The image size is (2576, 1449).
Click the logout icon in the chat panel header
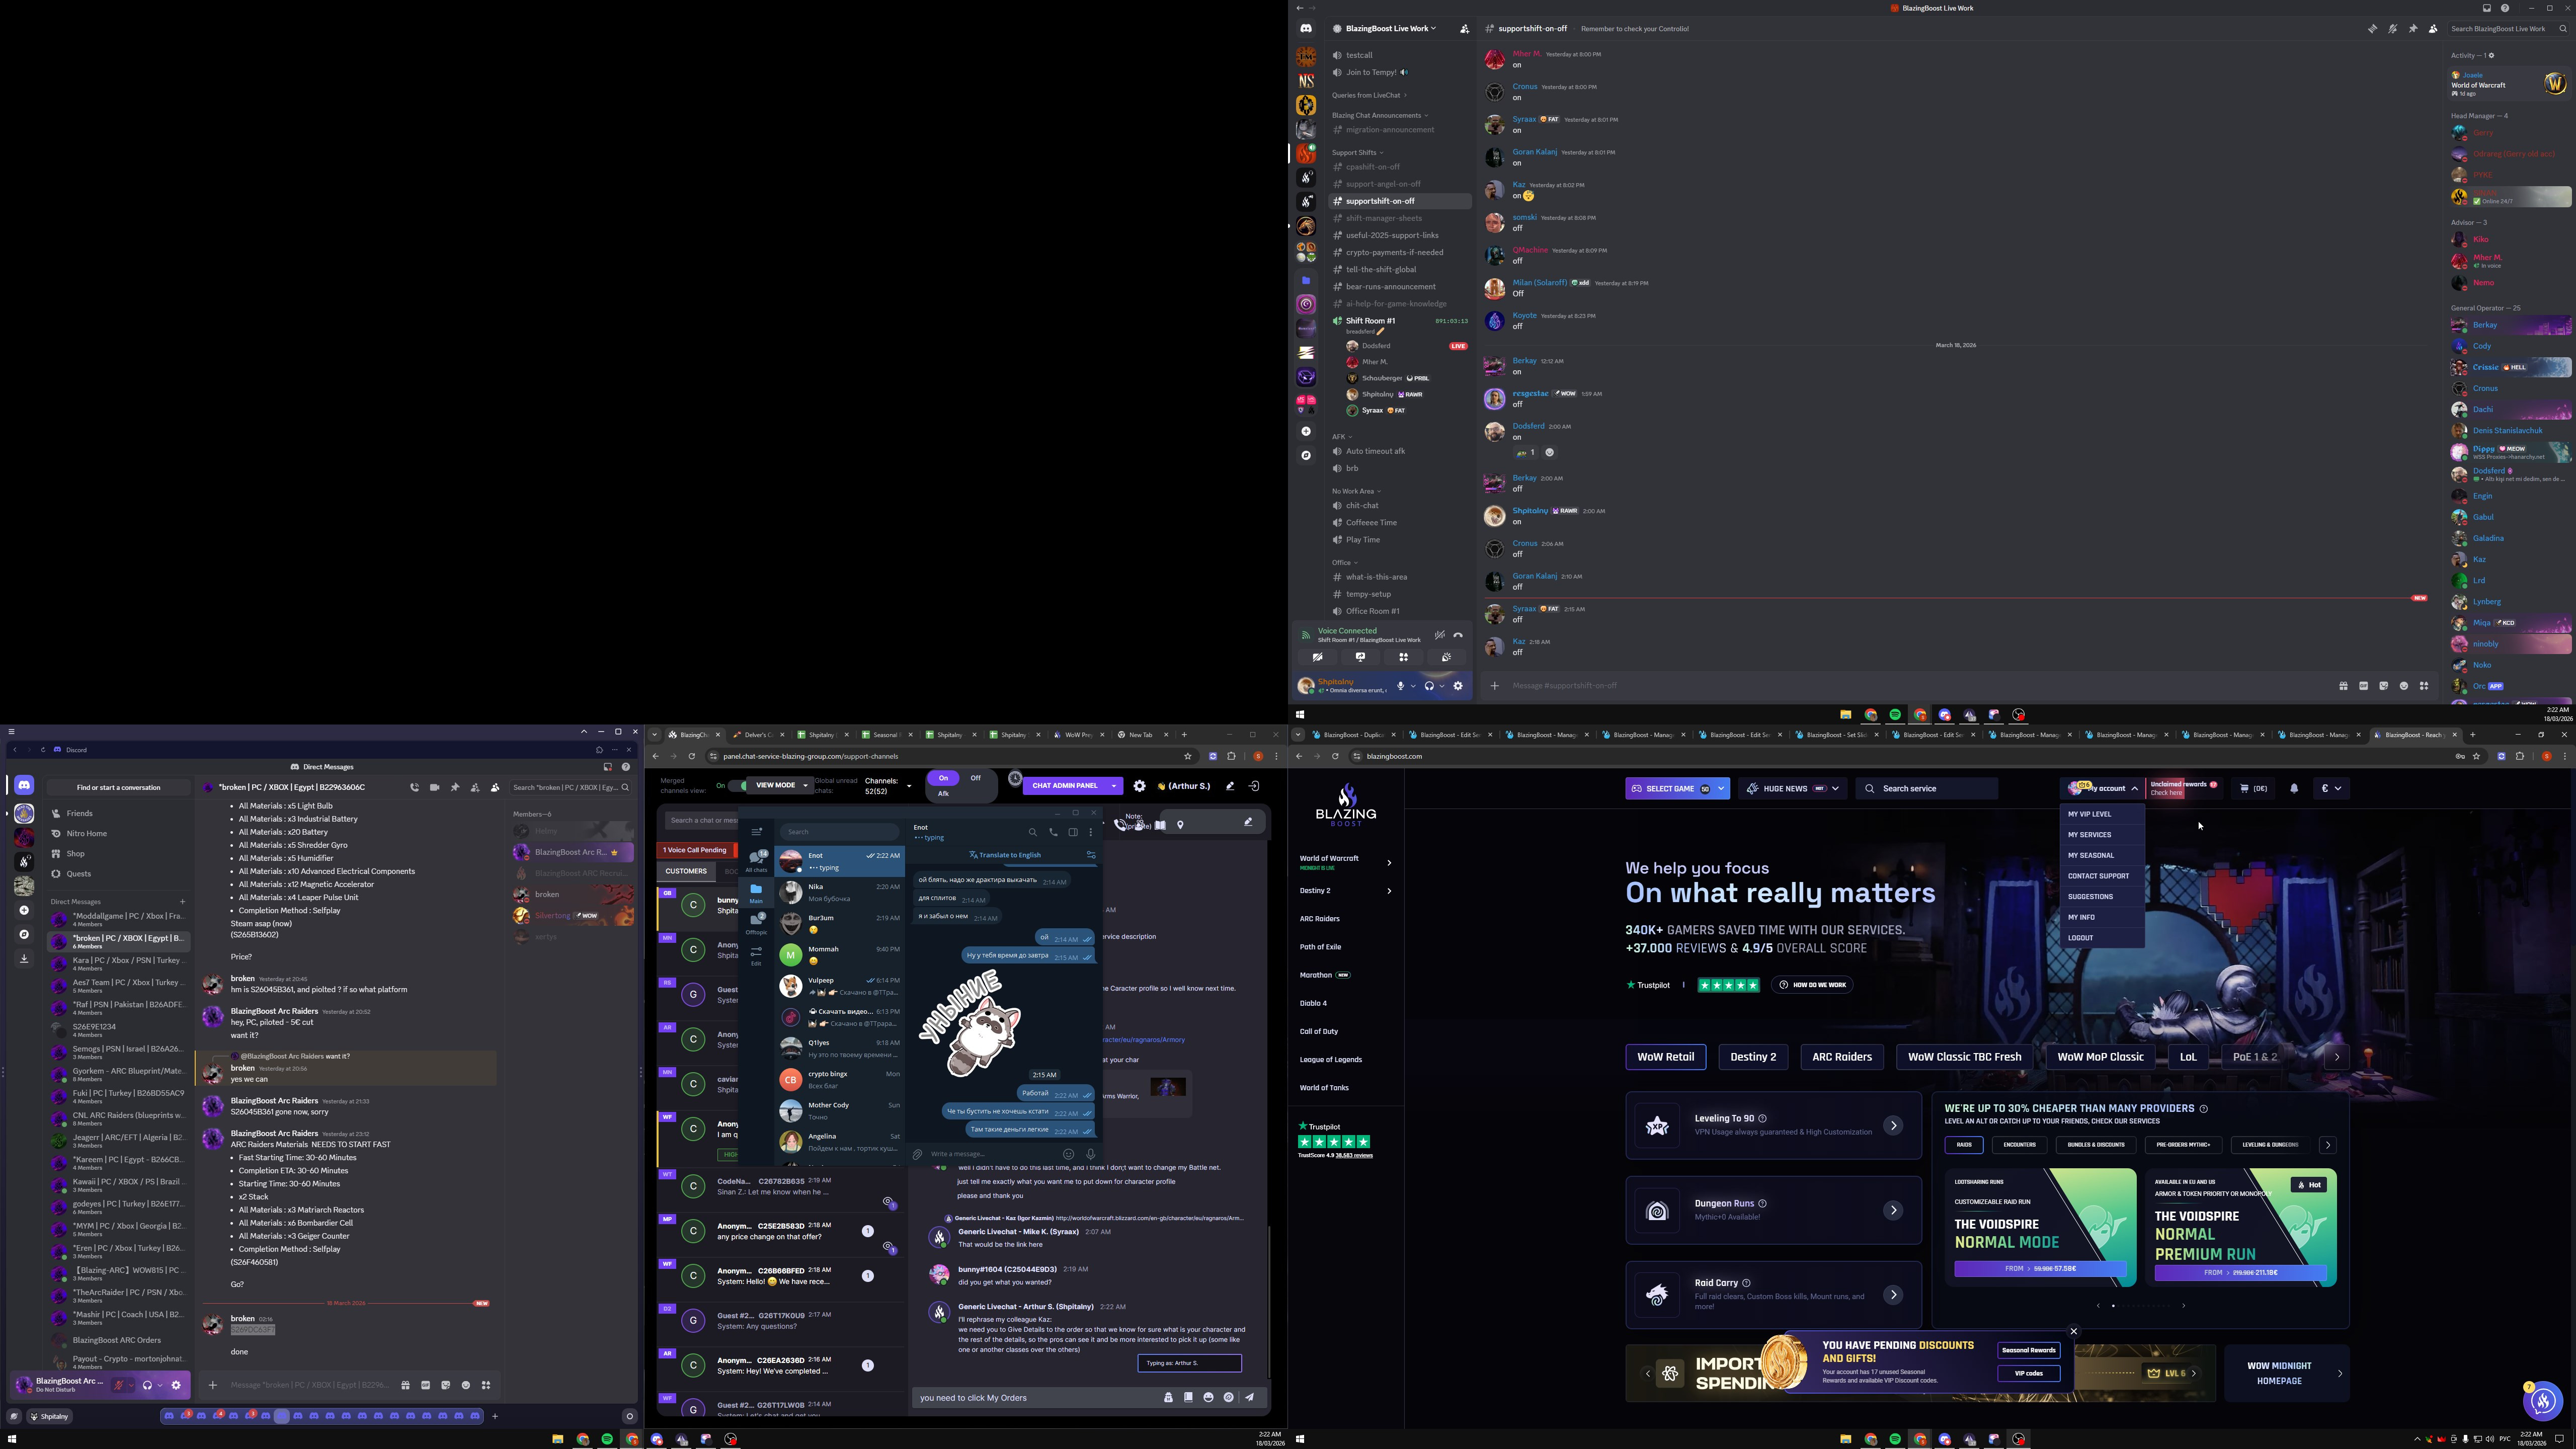pos(1254,786)
